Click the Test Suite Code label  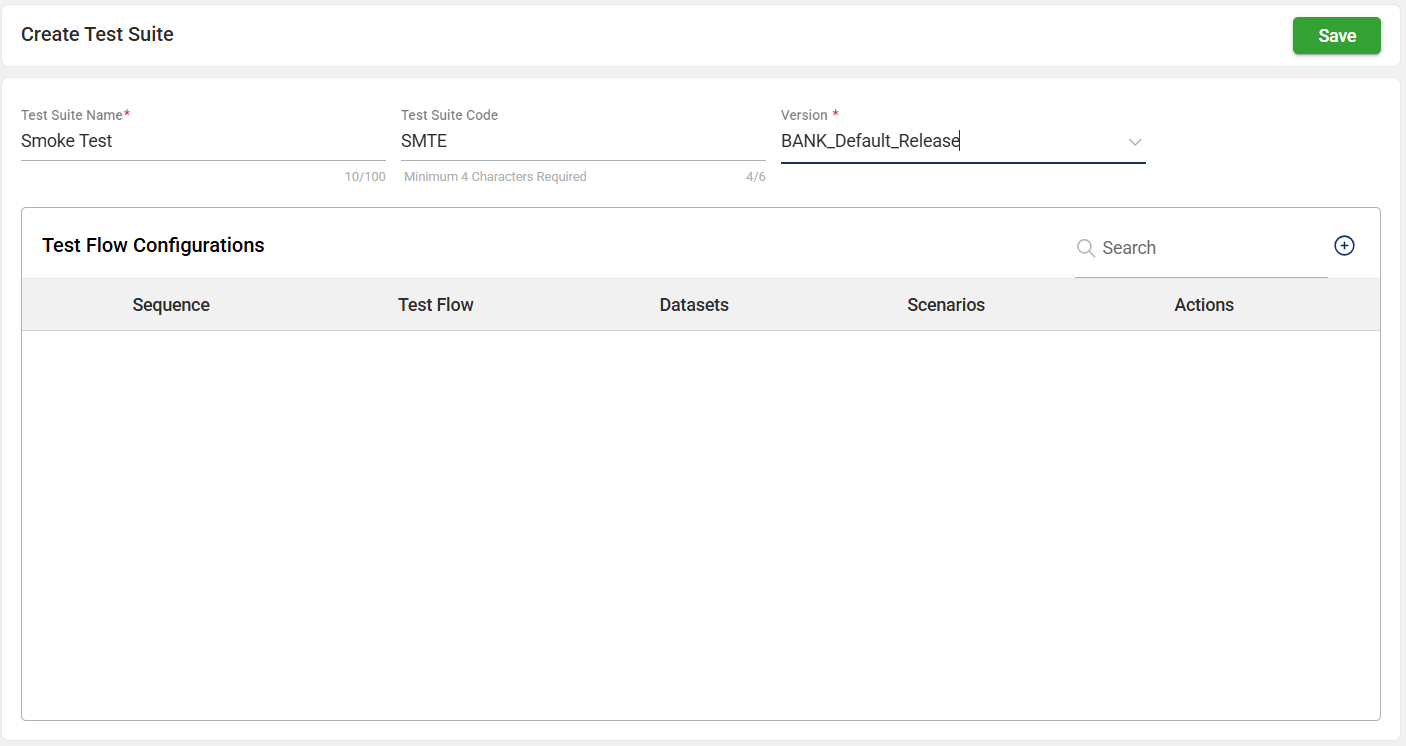(449, 115)
